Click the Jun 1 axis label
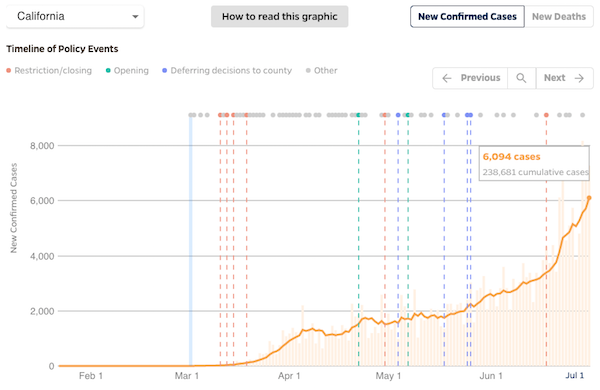 491,376
